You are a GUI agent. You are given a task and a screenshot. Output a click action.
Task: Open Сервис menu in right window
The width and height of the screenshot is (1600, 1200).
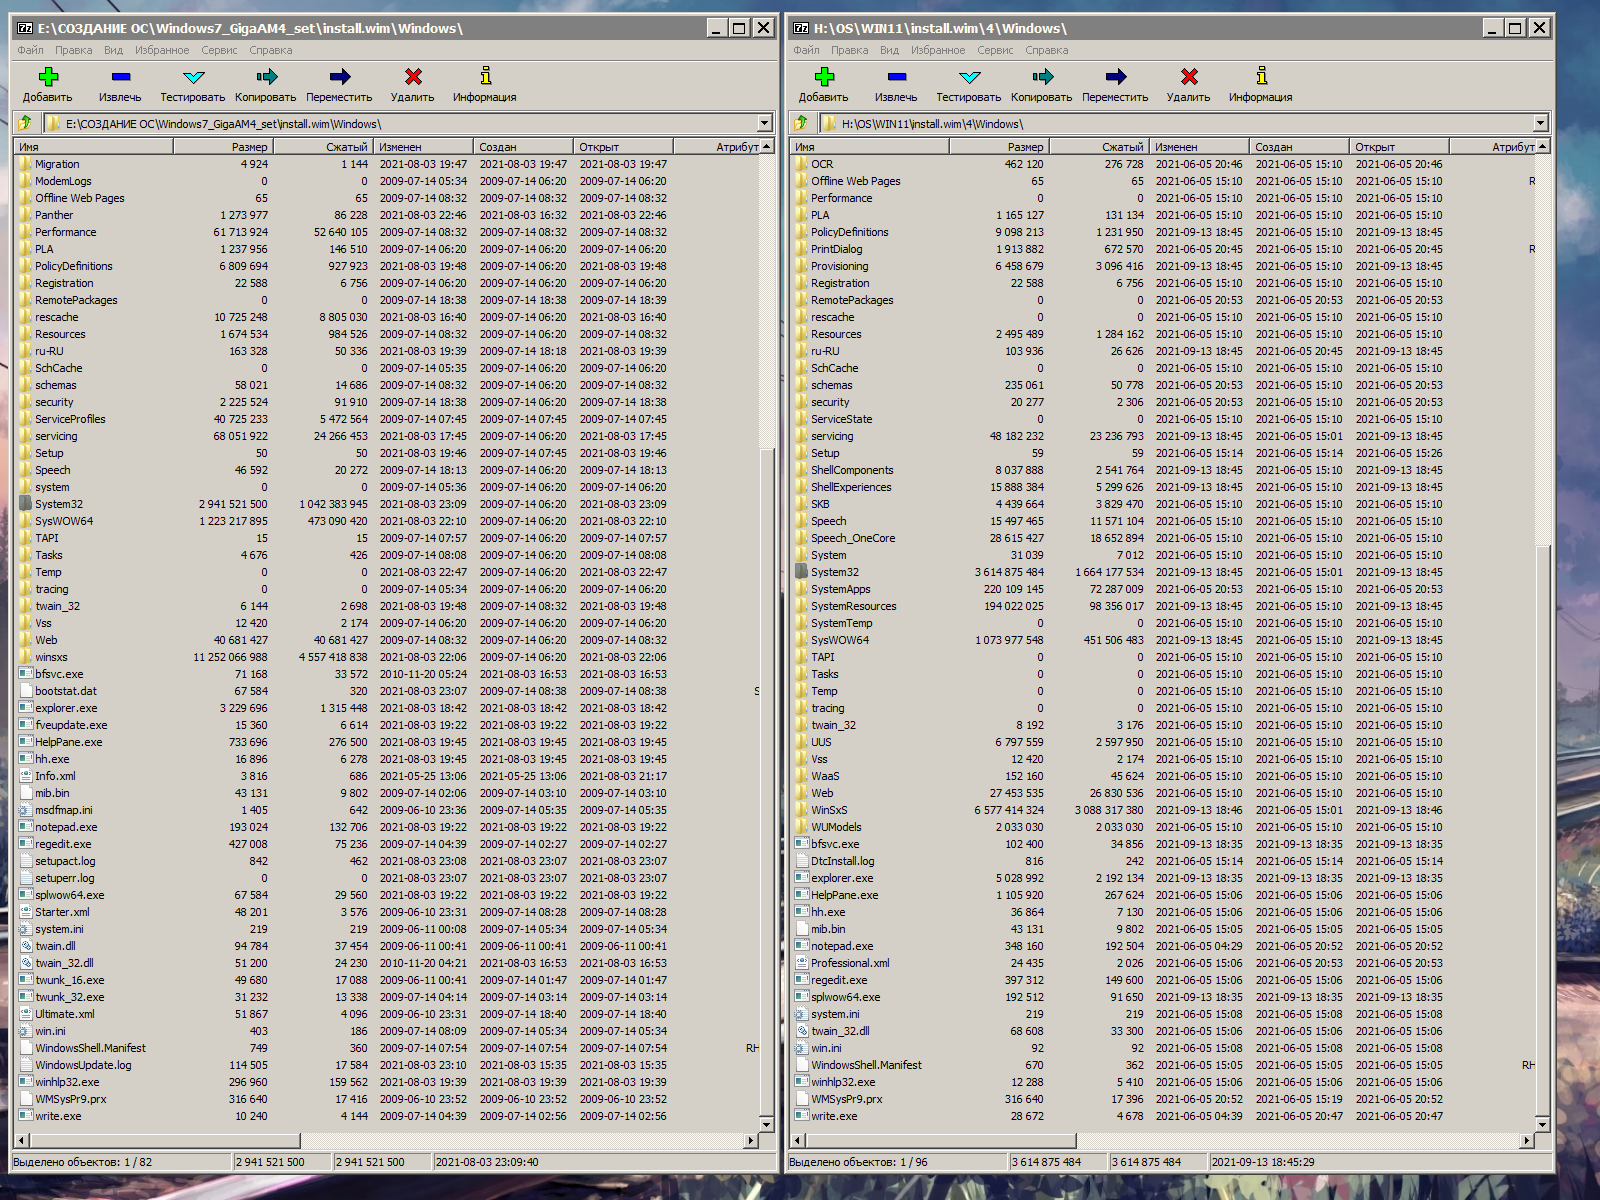(995, 50)
